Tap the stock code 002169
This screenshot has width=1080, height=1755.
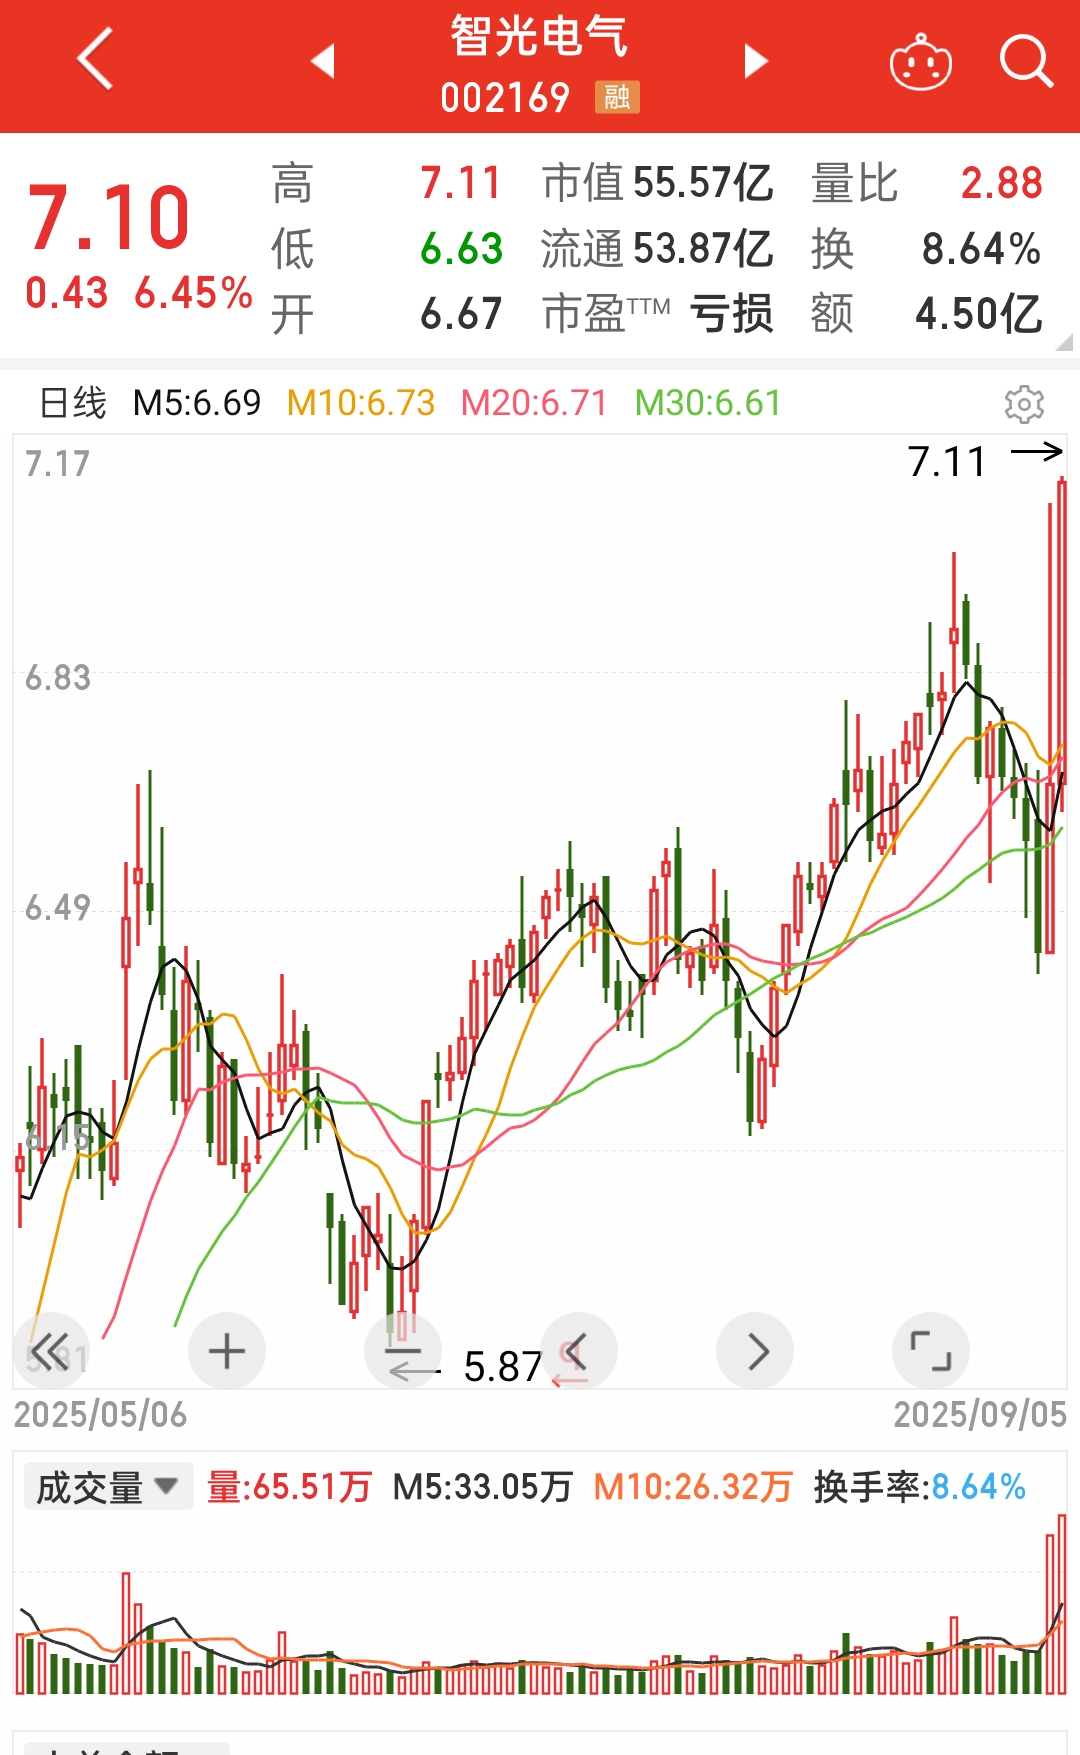[x=505, y=98]
